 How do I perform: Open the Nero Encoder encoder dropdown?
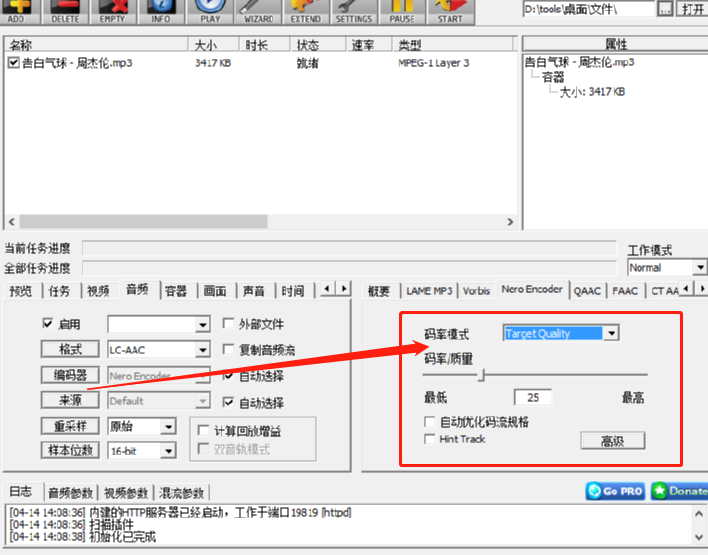point(203,375)
